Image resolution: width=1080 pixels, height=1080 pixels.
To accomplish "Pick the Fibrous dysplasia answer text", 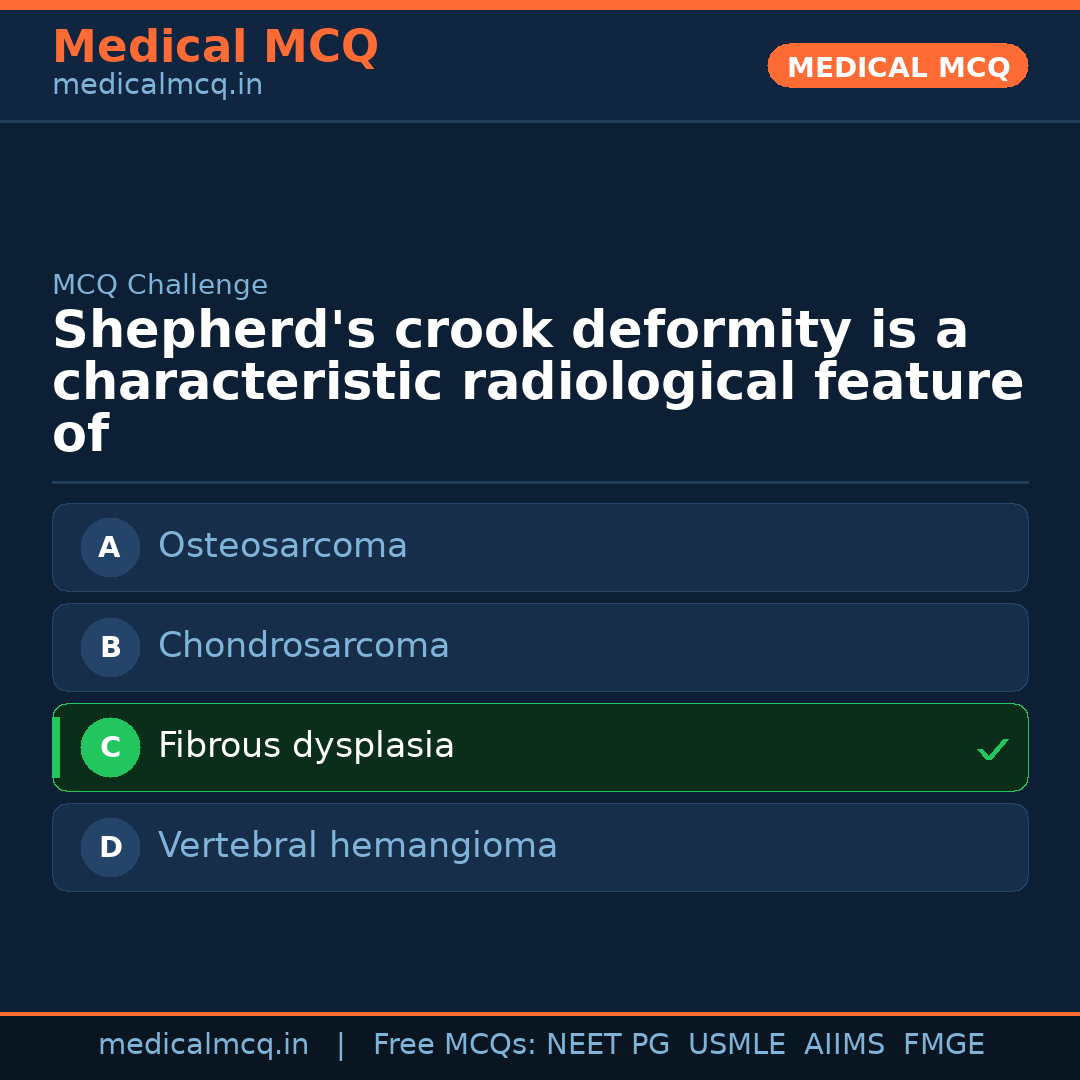I will tap(306, 746).
